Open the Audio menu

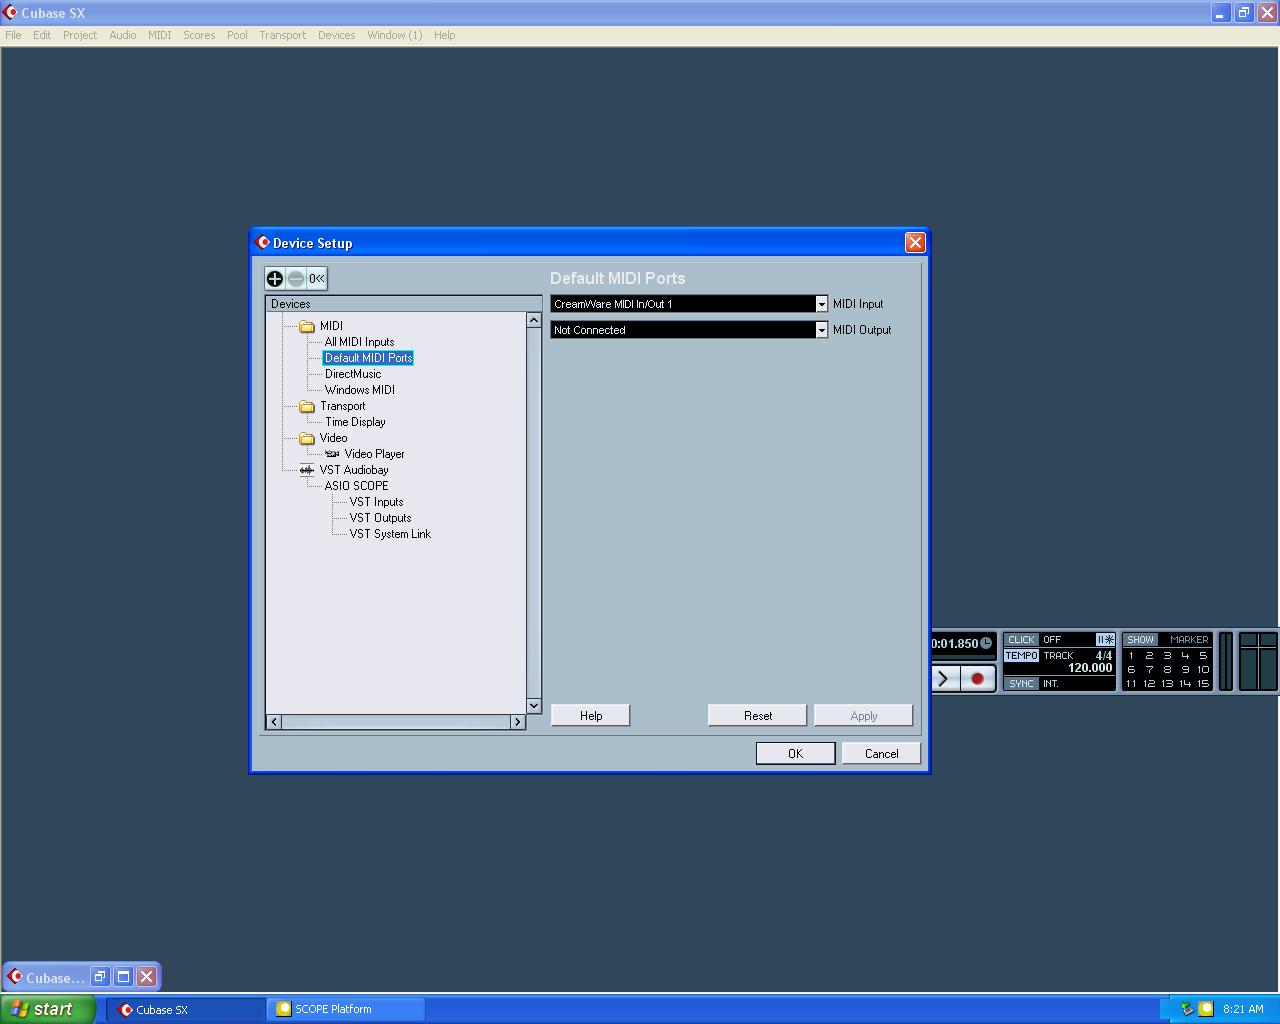coord(123,35)
